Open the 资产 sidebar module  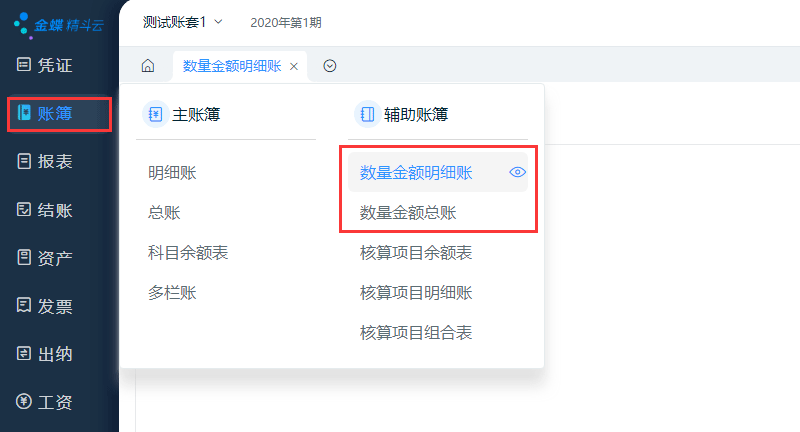point(45,258)
